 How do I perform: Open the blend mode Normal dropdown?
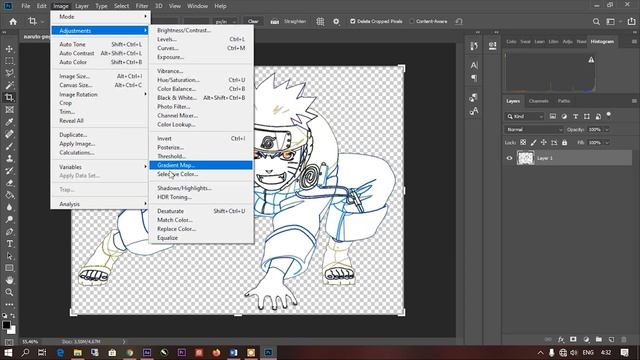[x=534, y=129]
